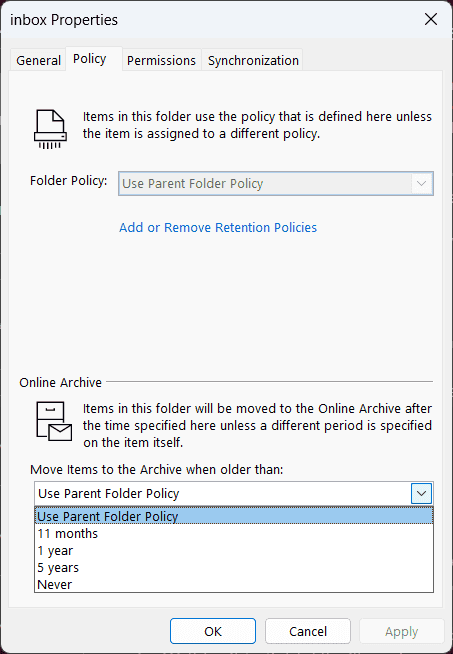Click the Apply button

click(x=402, y=631)
